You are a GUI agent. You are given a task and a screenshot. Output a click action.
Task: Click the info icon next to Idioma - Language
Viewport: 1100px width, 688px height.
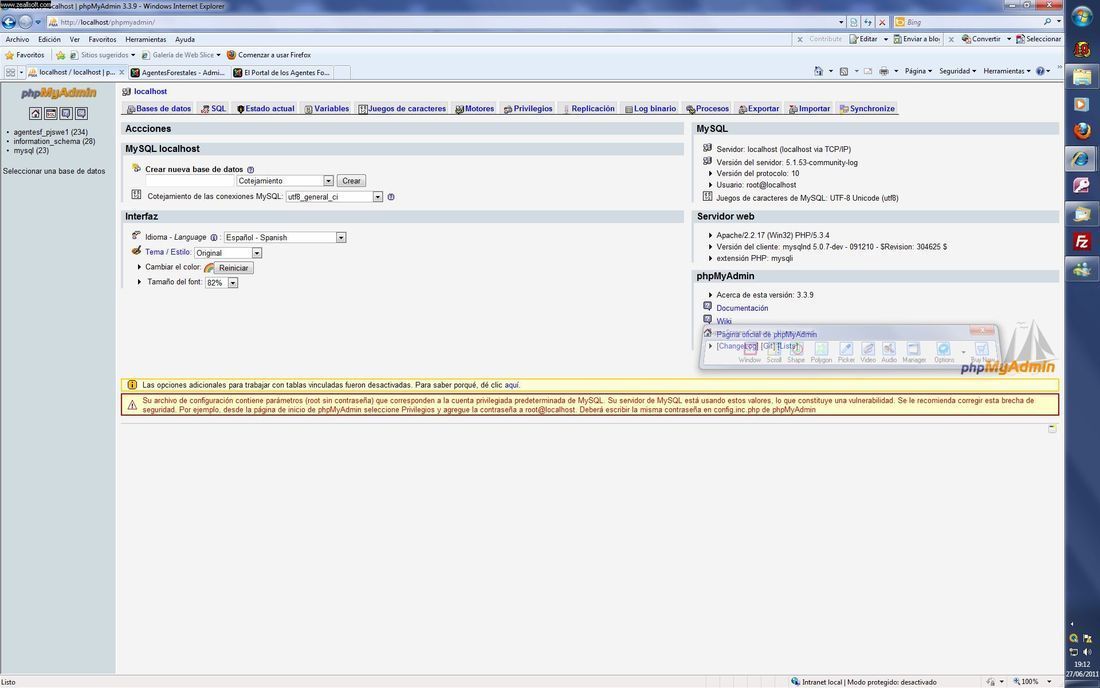pyautogui.click(x=214, y=238)
